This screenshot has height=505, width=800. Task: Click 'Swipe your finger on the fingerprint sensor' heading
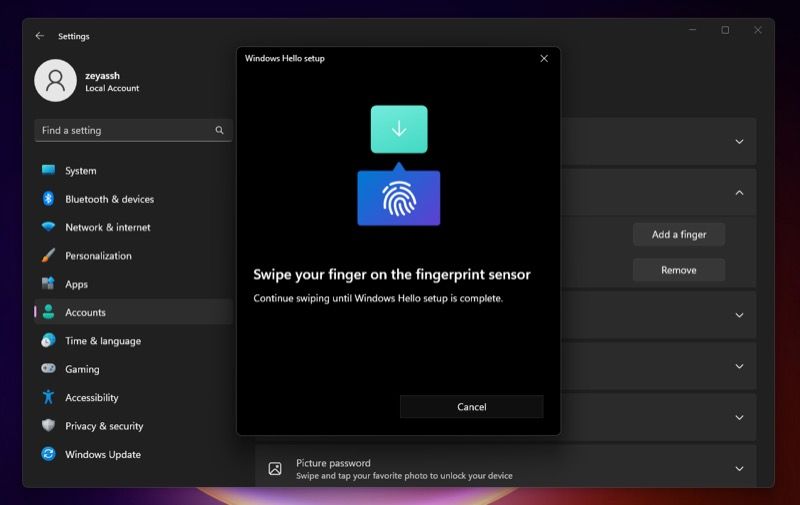(392, 274)
